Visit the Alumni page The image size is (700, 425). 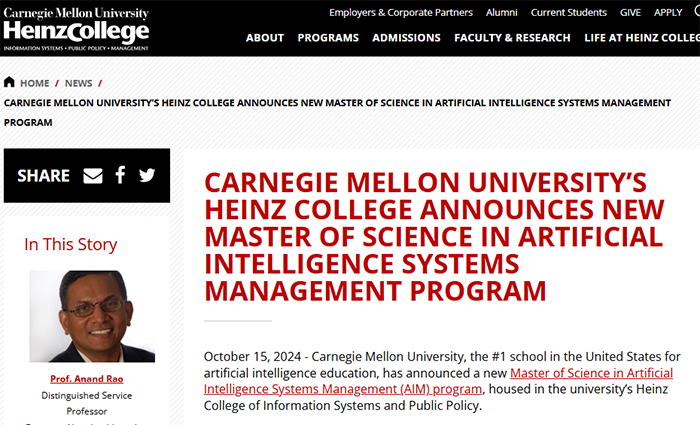click(502, 12)
